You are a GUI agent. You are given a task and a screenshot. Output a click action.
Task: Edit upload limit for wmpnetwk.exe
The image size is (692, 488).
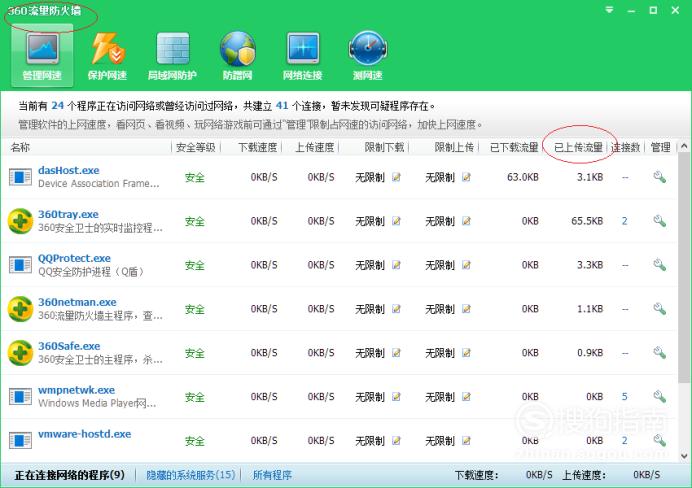(x=466, y=397)
